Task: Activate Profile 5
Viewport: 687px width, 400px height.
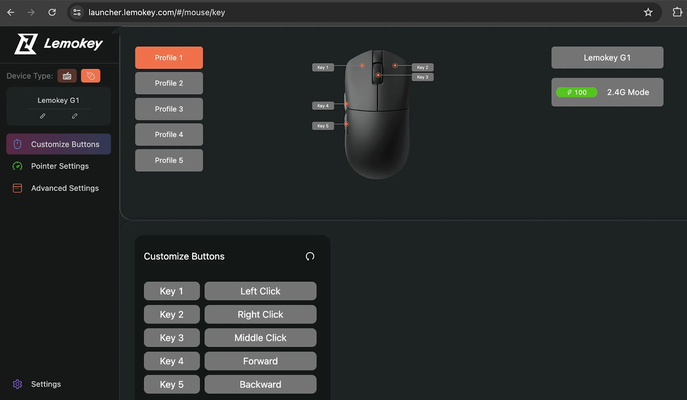Action: pos(169,160)
